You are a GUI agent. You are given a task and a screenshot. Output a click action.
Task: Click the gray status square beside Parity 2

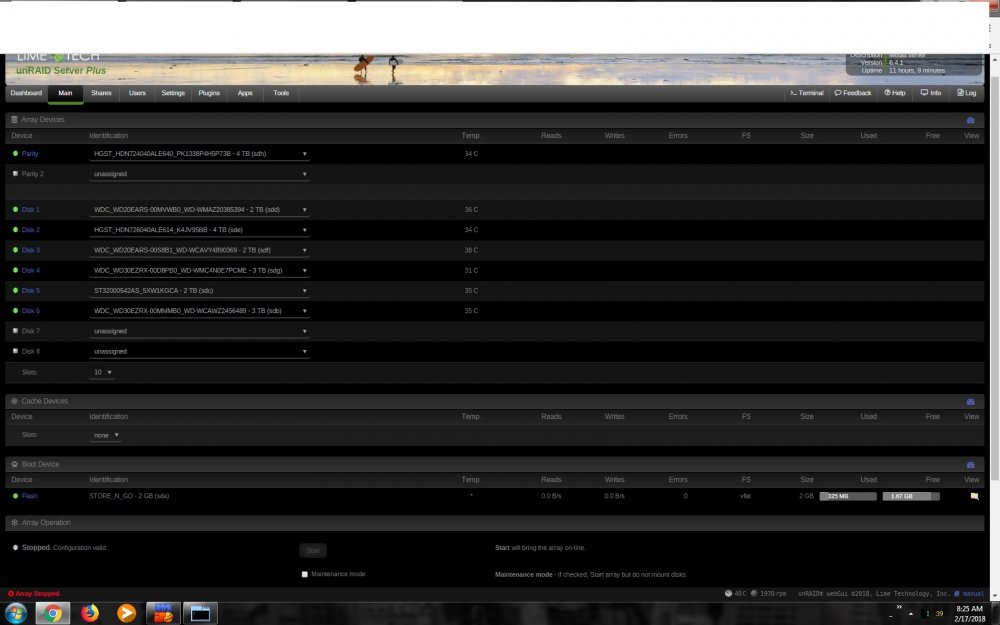point(15,173)
